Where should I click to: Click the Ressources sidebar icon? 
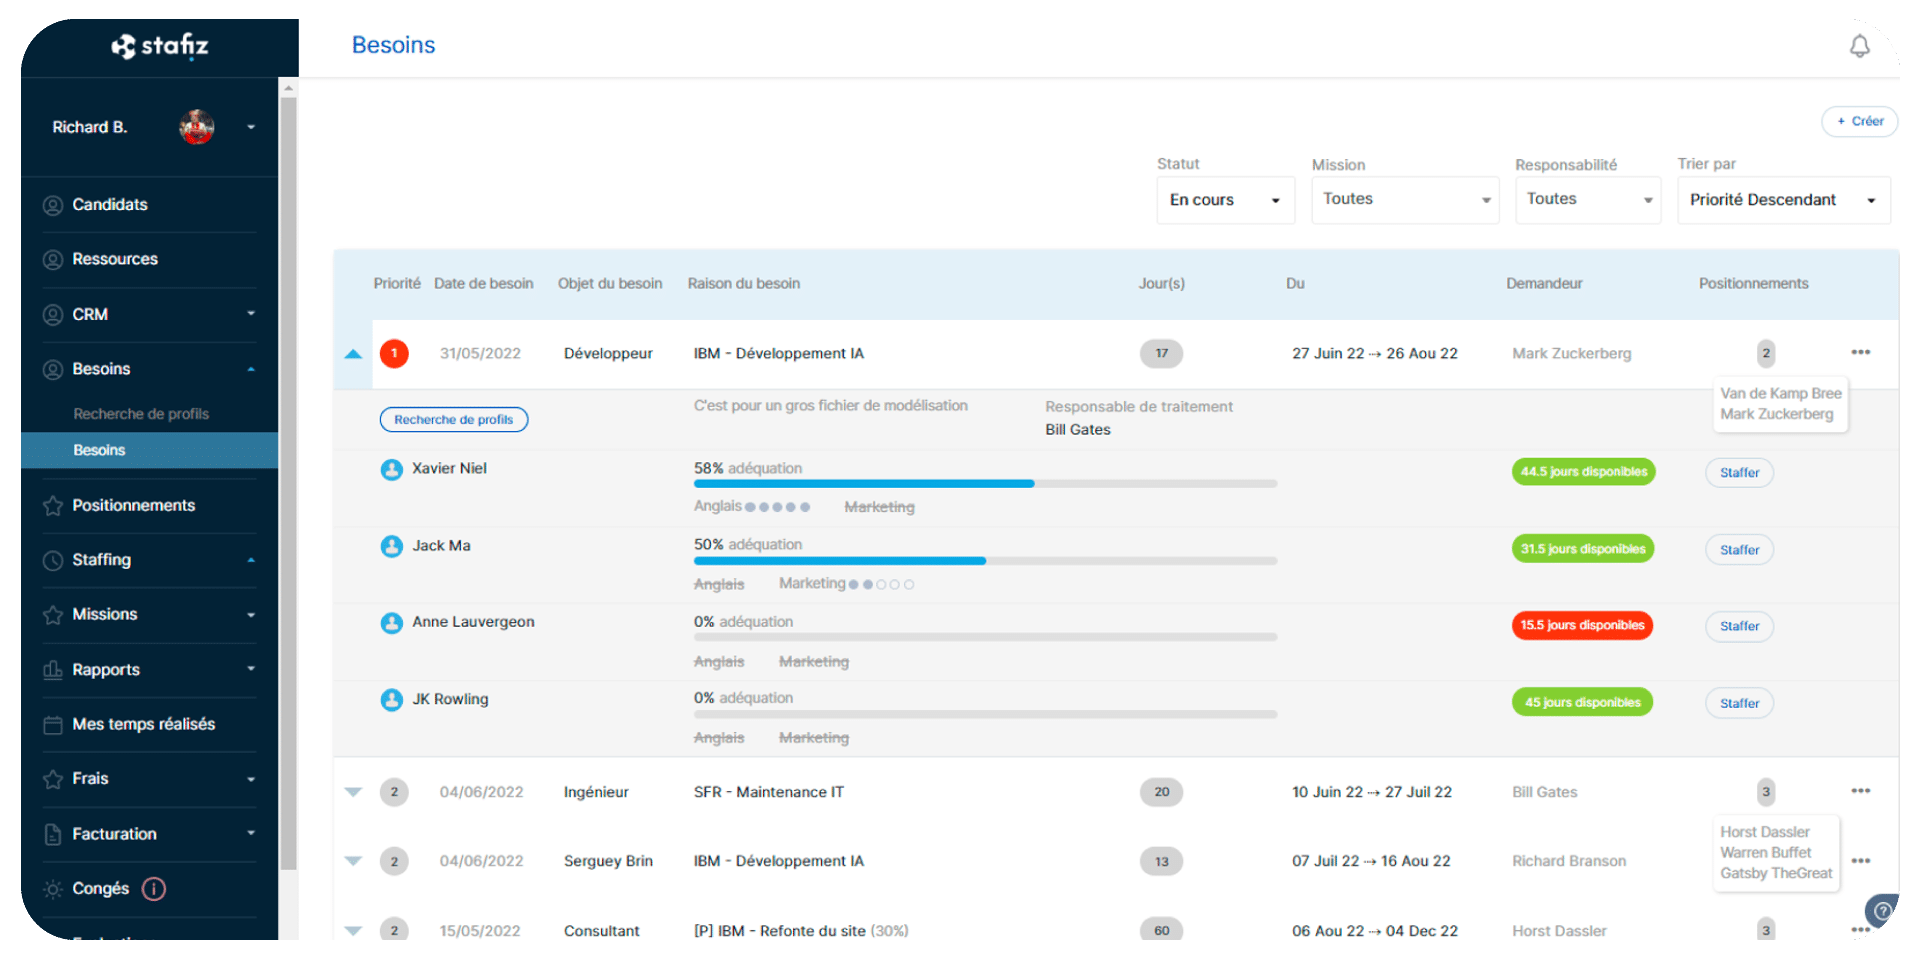pyautogui.click(x=53, y=260)
